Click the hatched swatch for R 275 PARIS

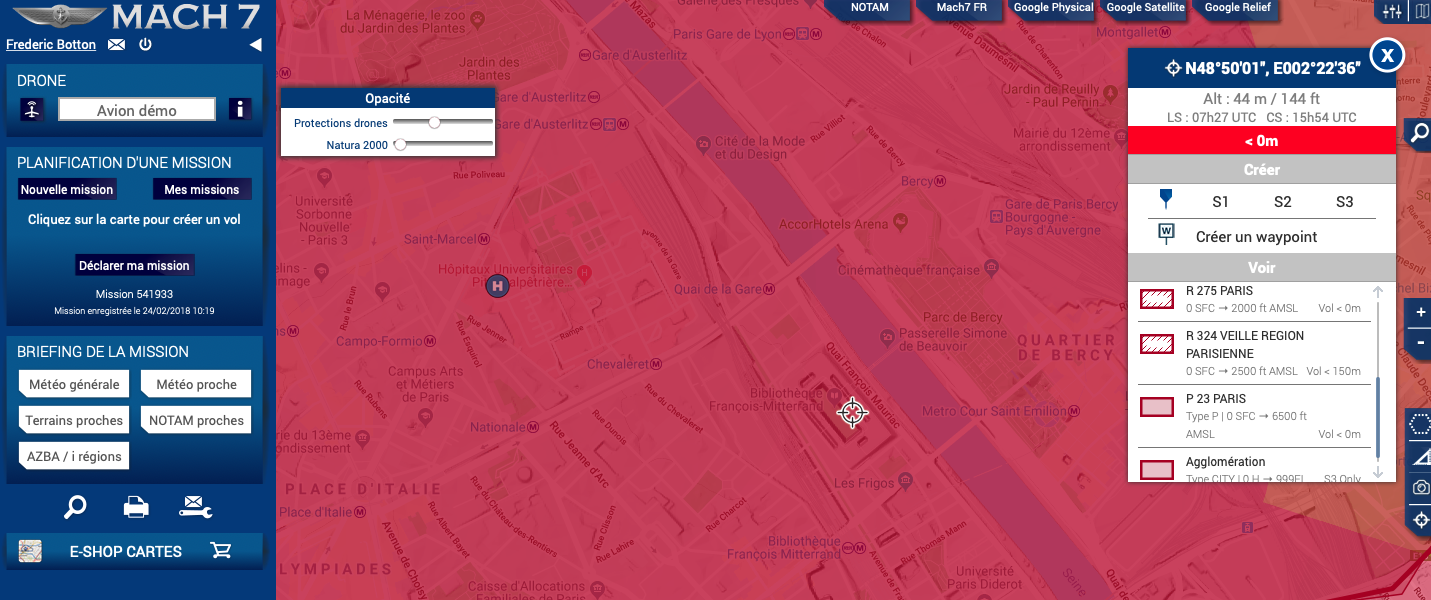tap(1157, 299)
